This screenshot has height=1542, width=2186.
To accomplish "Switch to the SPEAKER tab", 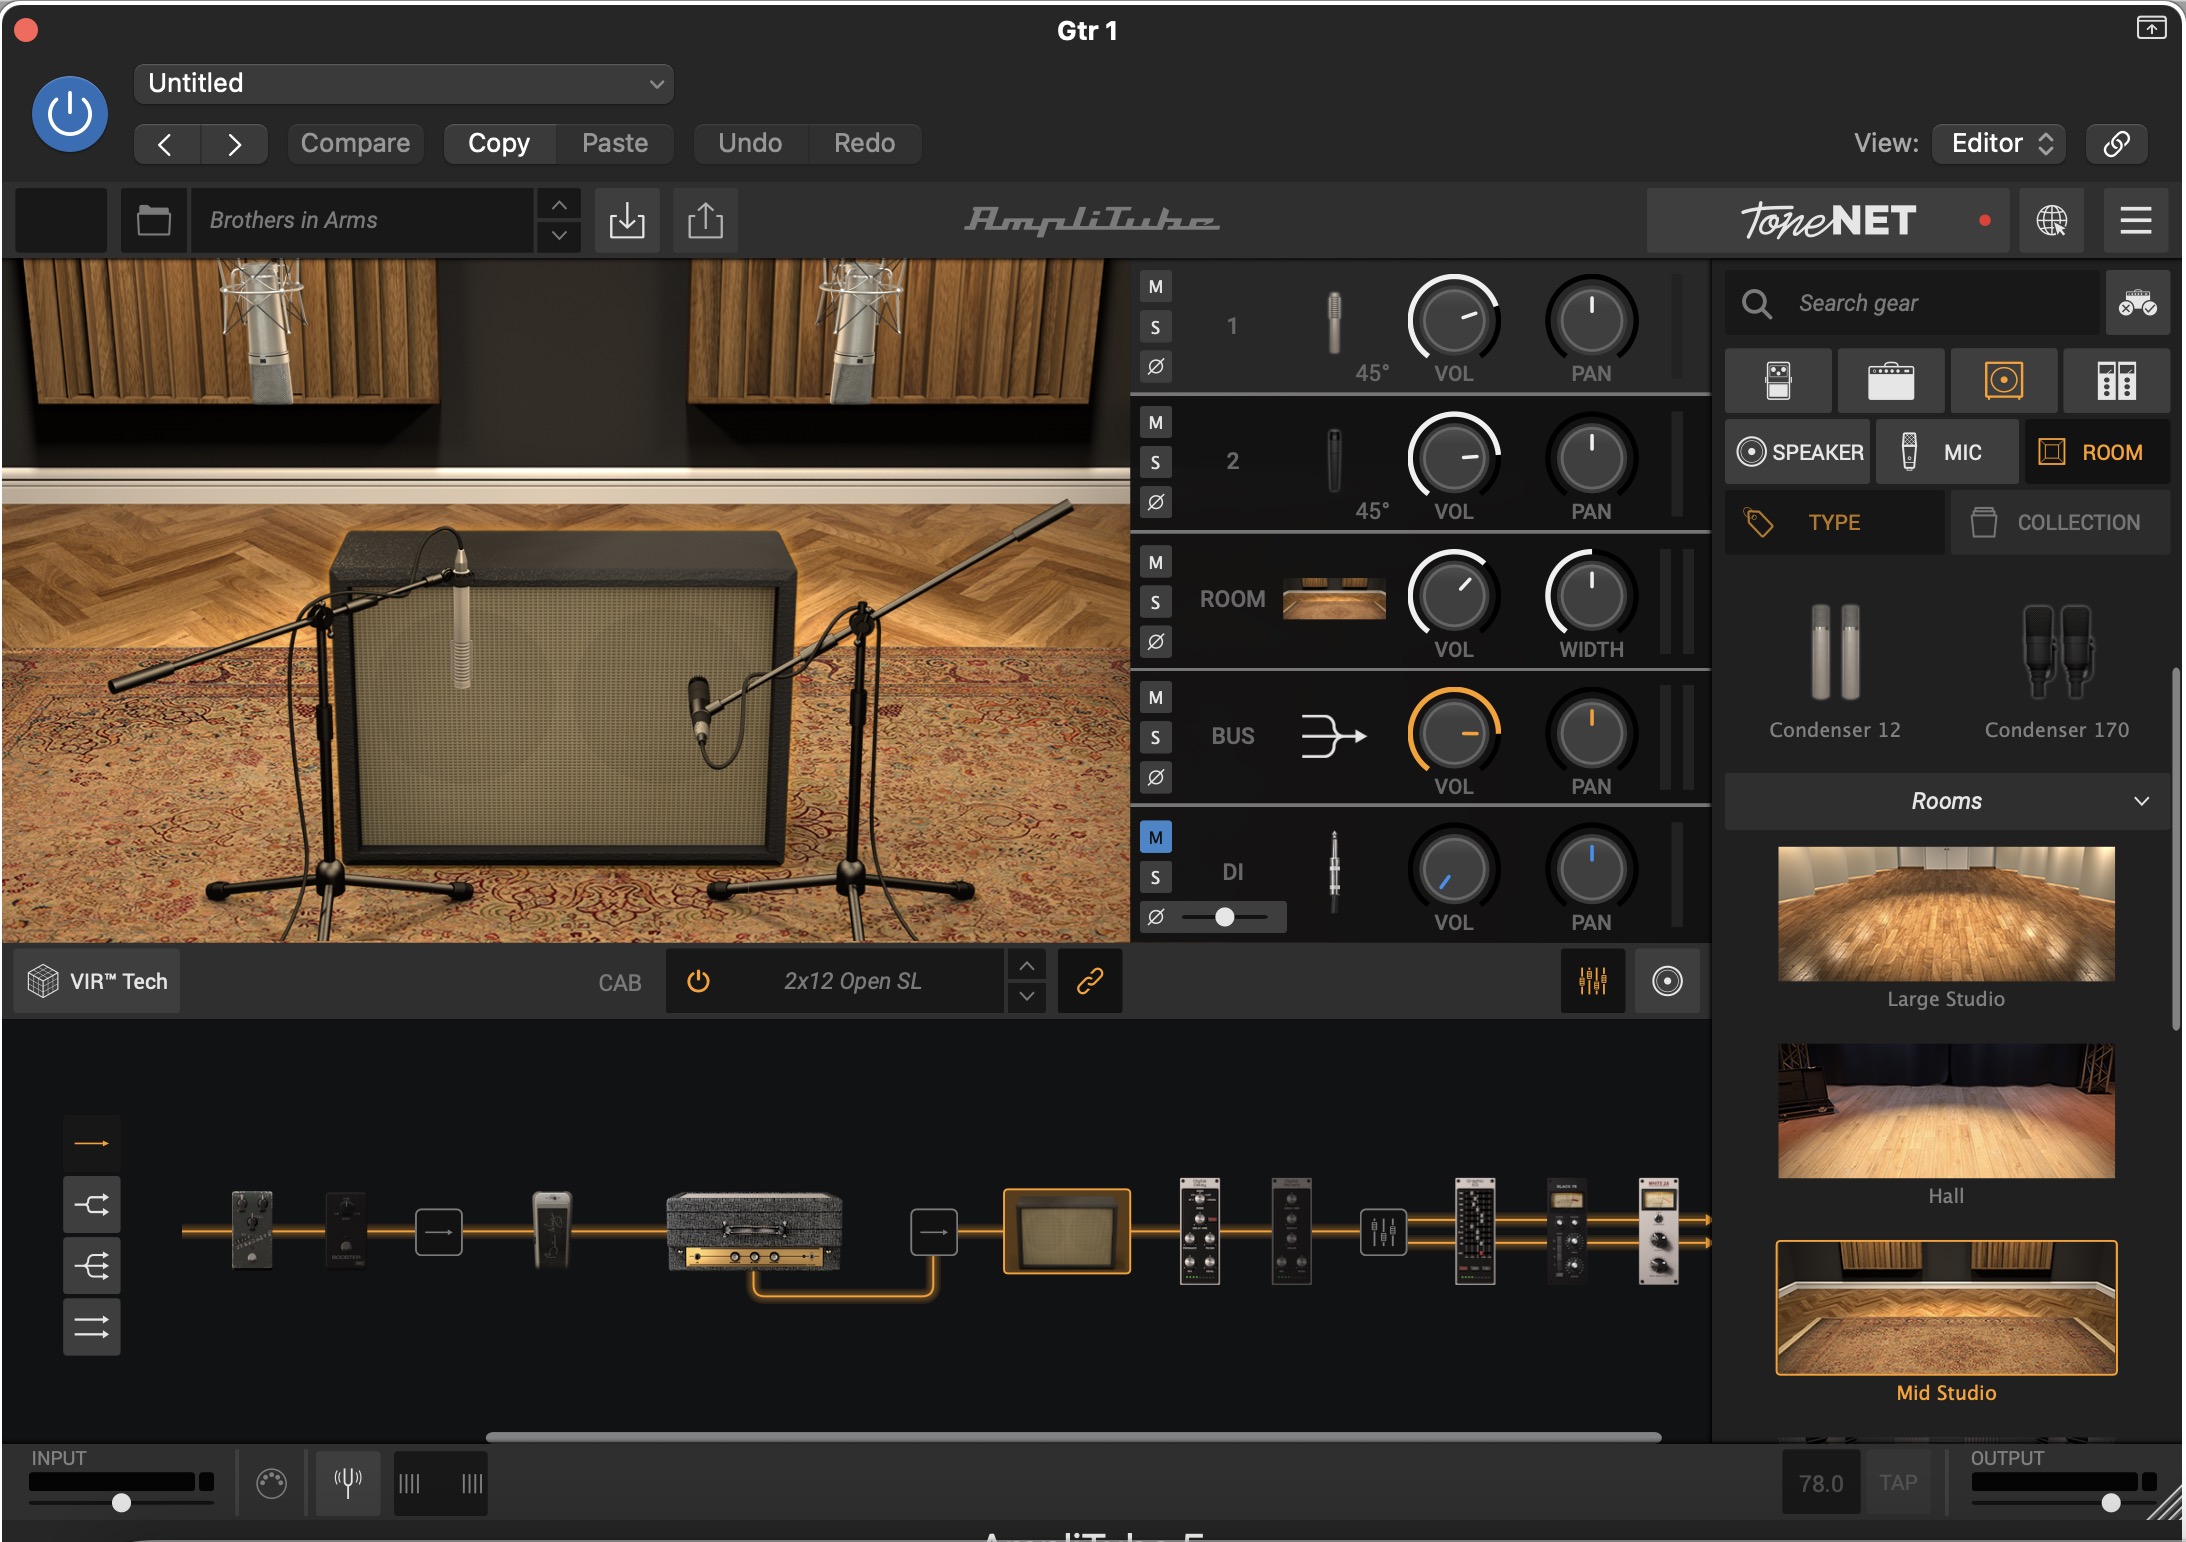I will [x=1799, y=452].
